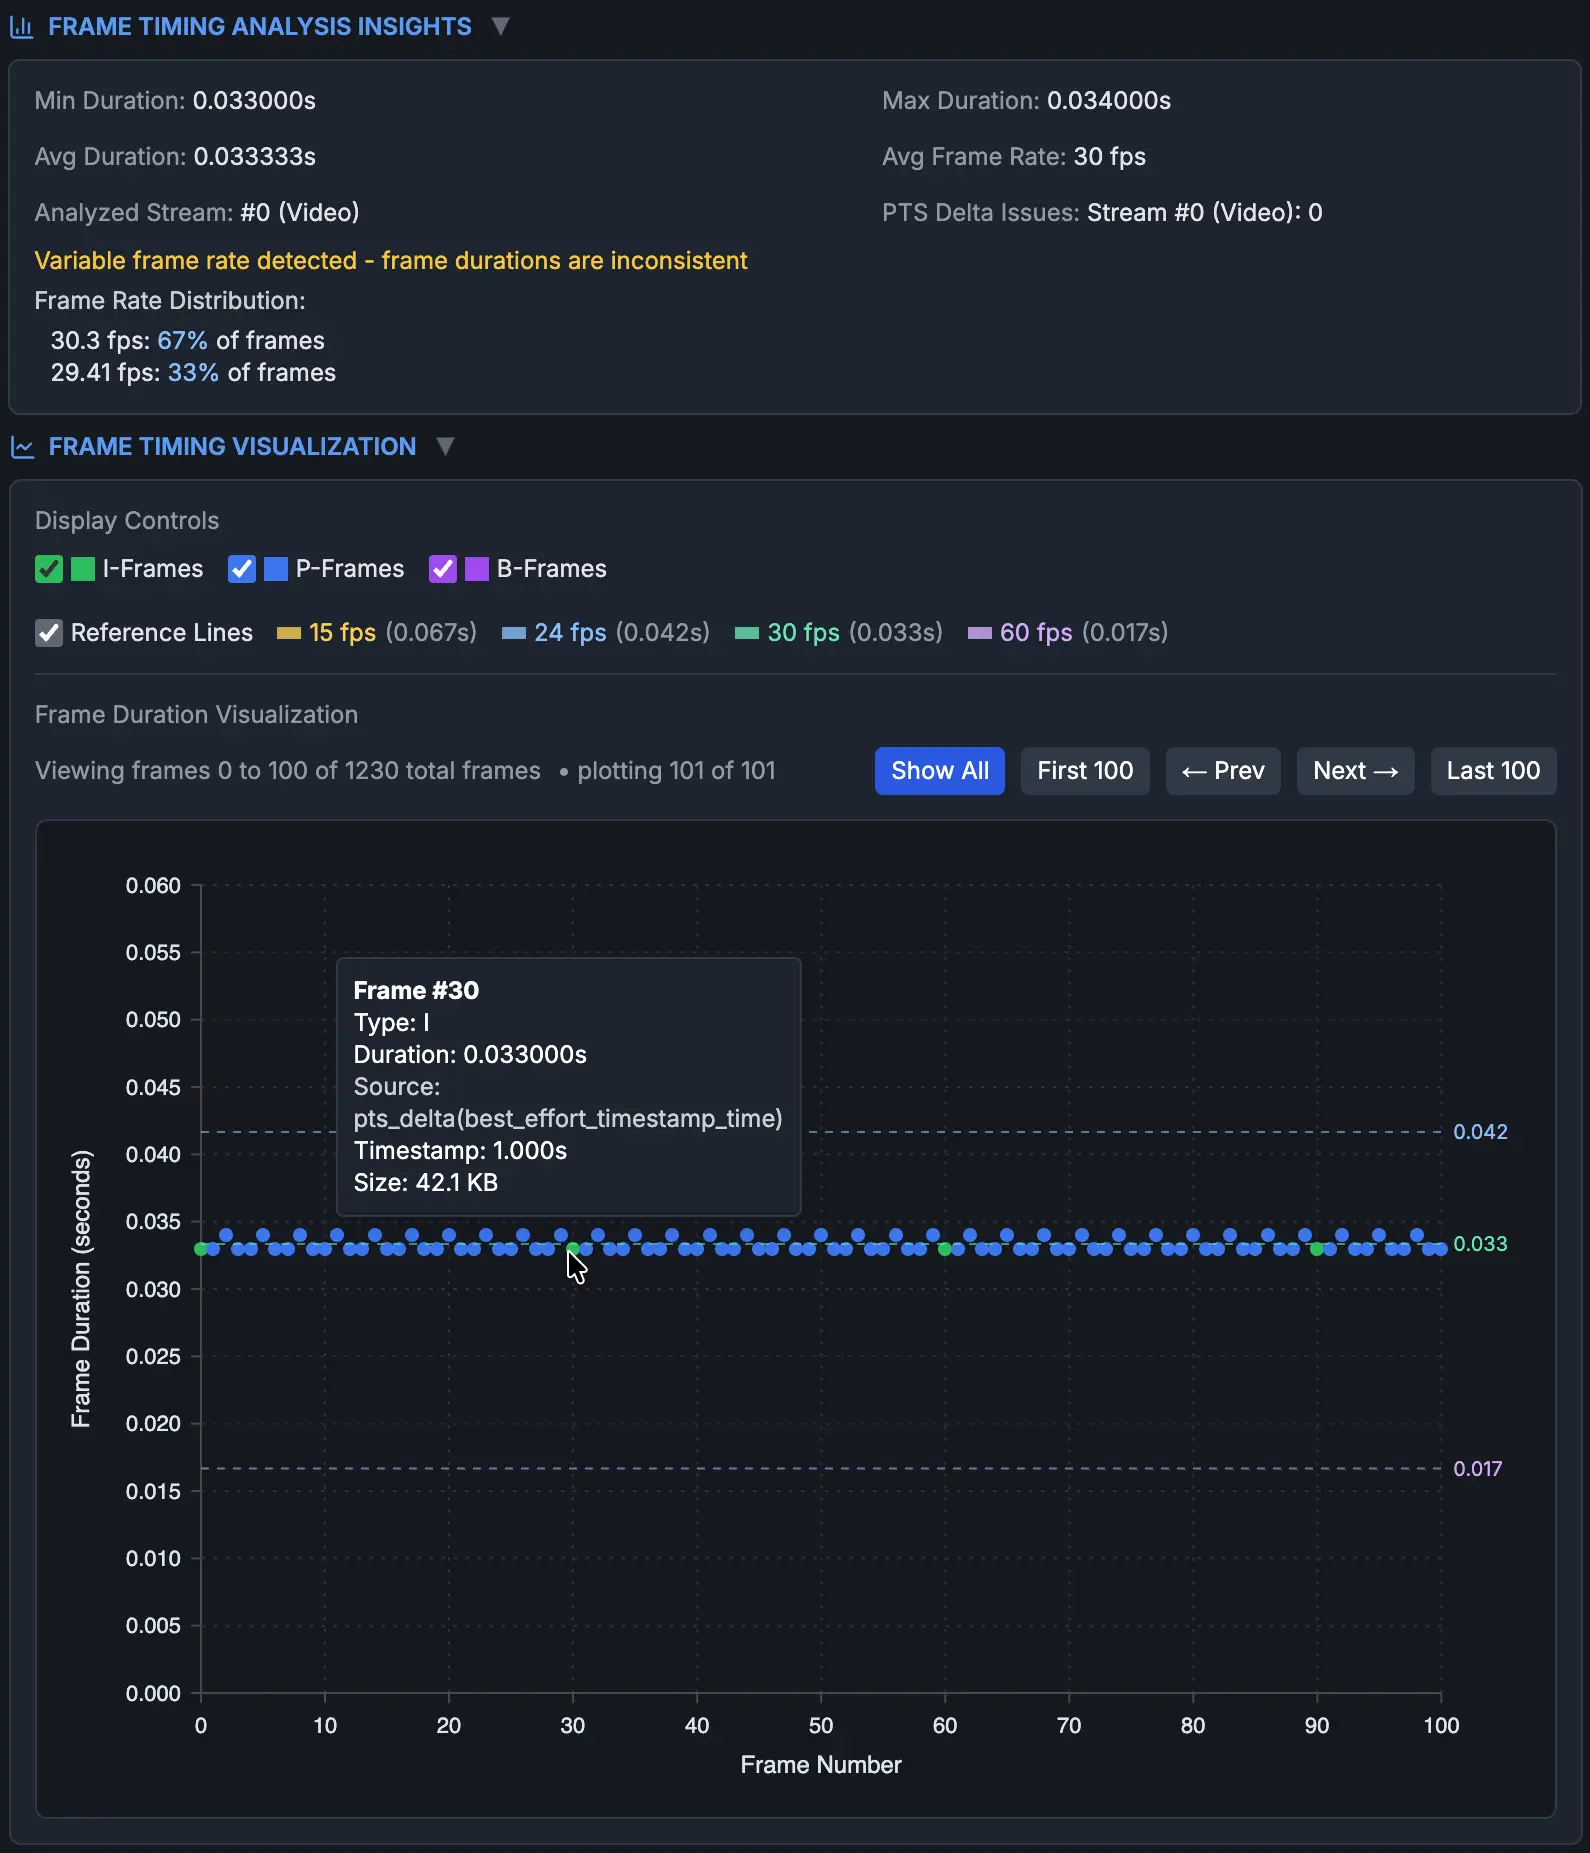Click the Frame #30 tooltip title
1590x1853 pixels.
click(416, 991)
